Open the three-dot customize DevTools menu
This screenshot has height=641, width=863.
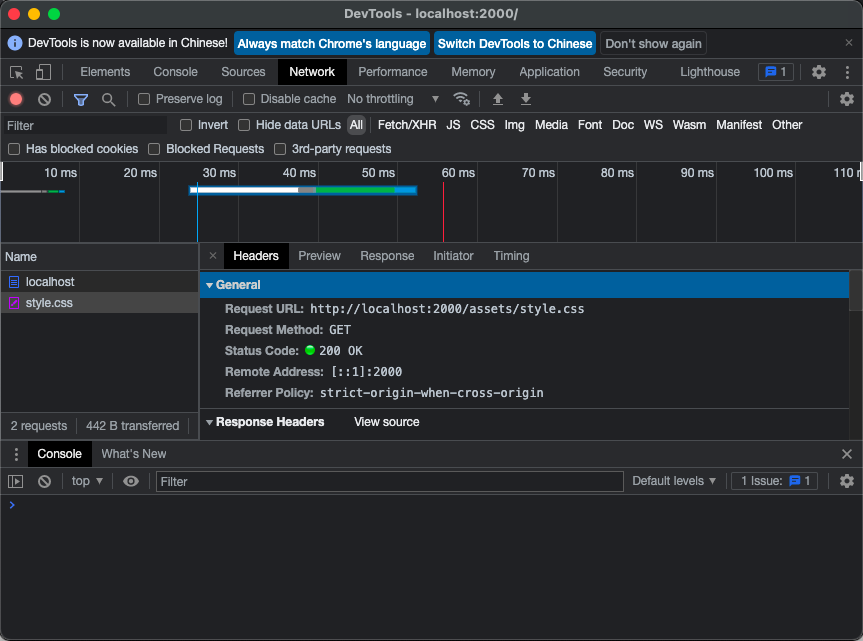[x=847, y=72]
